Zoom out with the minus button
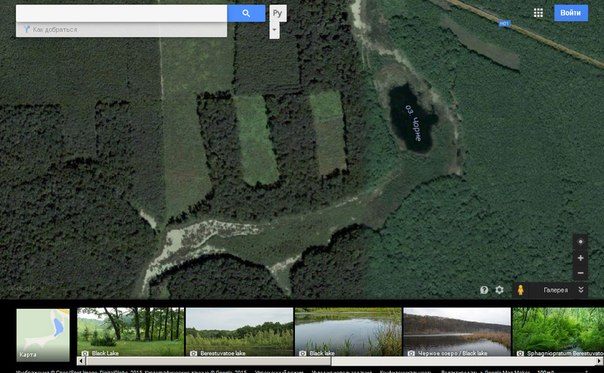The height and width of the screenshot is (373, 604). (x=581, y=273)
